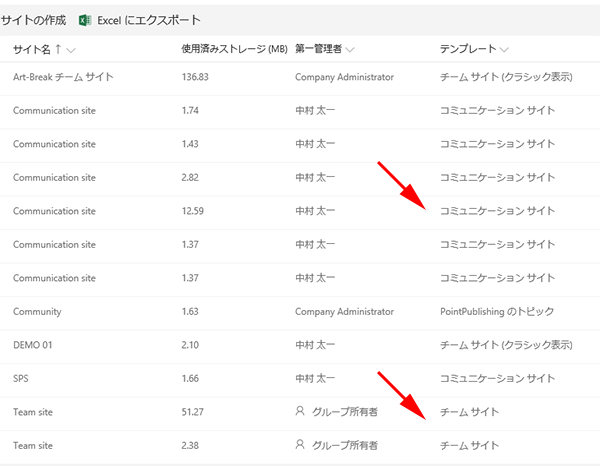This screenshot has height=466, width=600.
Task: Click the 2.38 storage value
Action: [190, 445]
